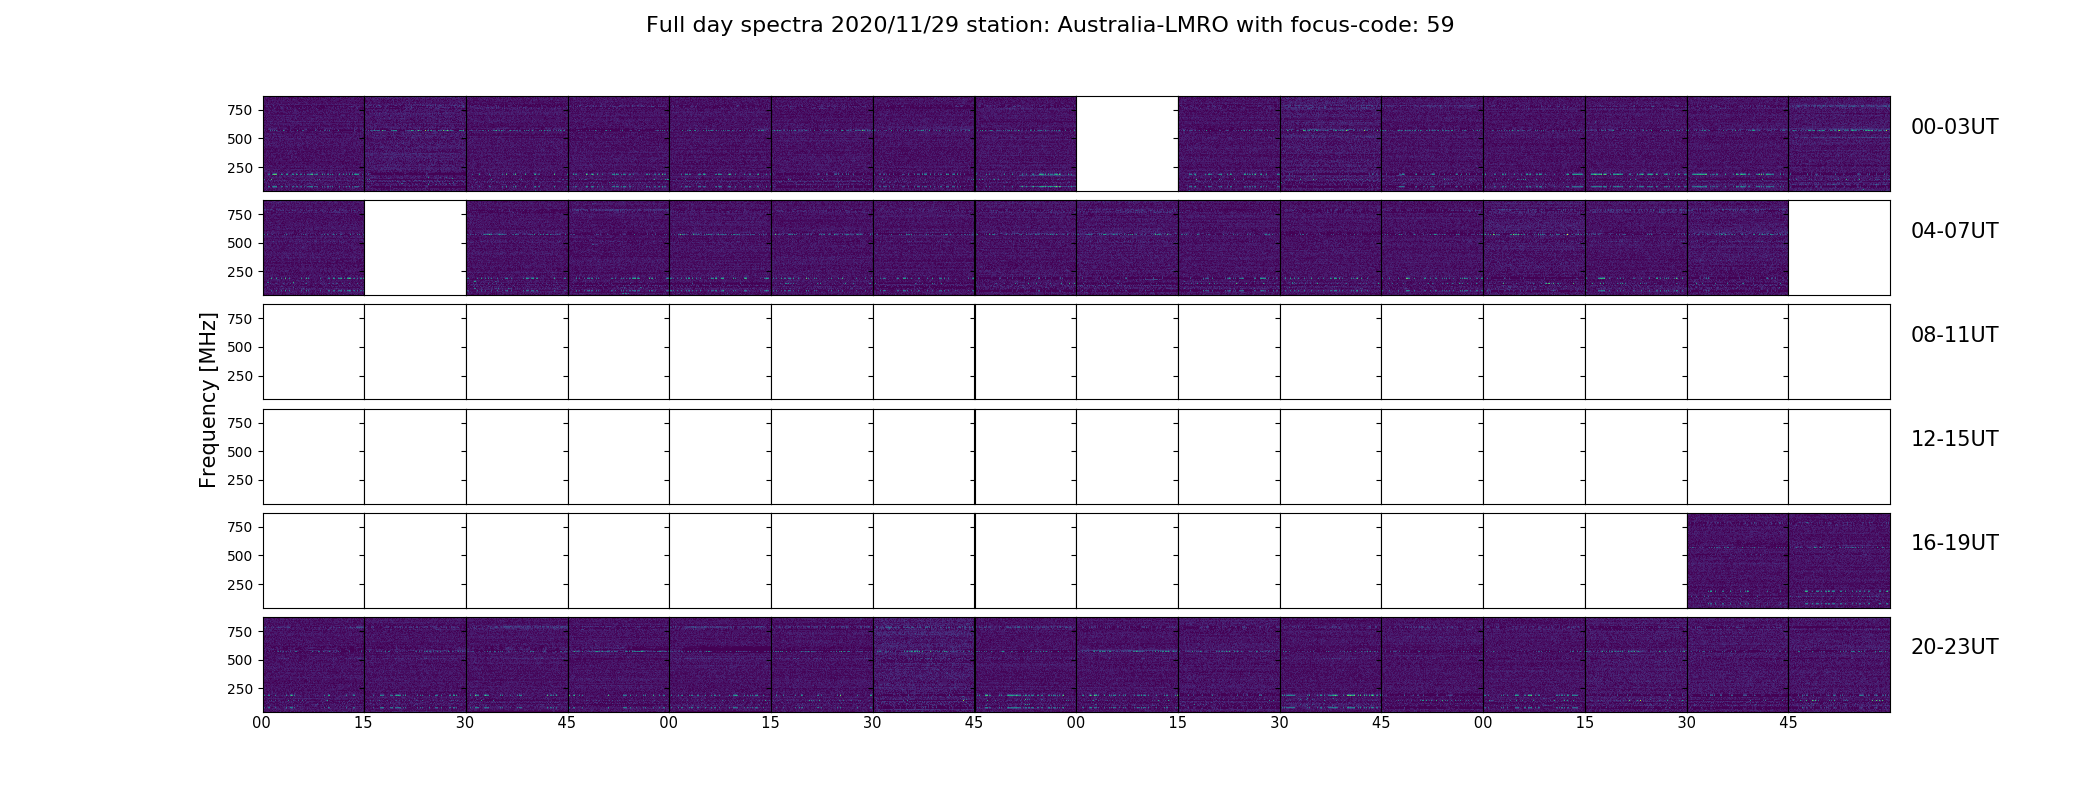
Task: Click the leftmost "15" x-axis tick label
Action: [363, 723]
